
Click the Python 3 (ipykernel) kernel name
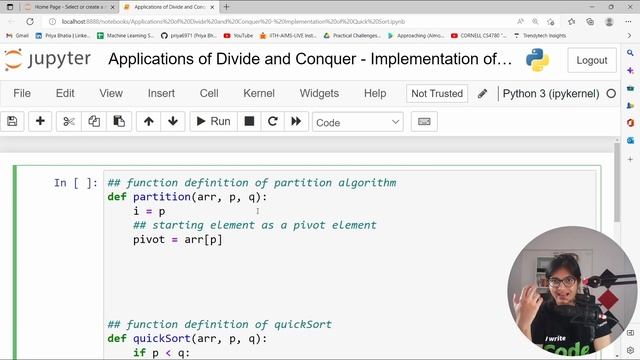(551, 93)
